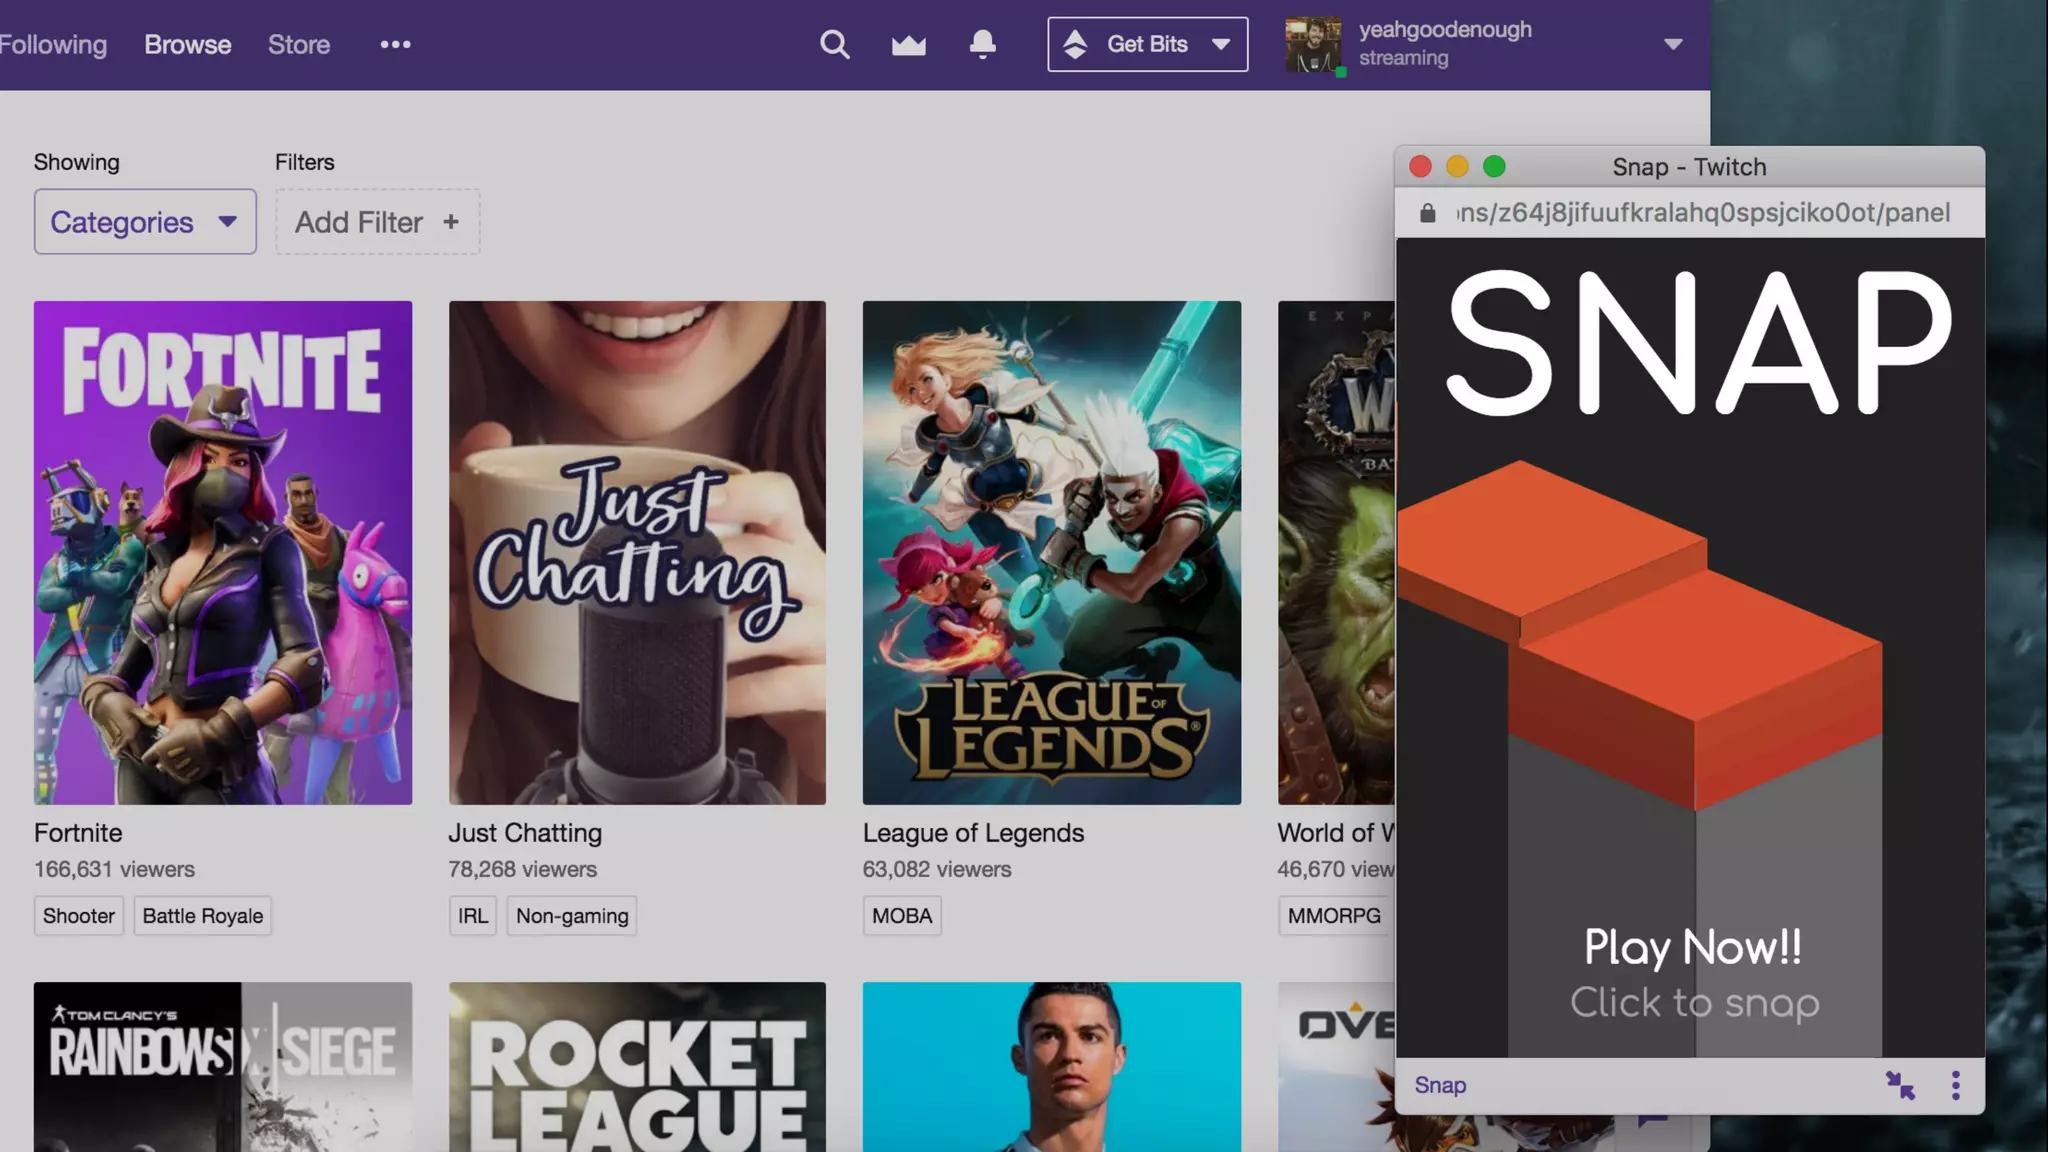Click Add Filter button
The height and width of the screenshot is (1152, 2048).
(377, 222)
